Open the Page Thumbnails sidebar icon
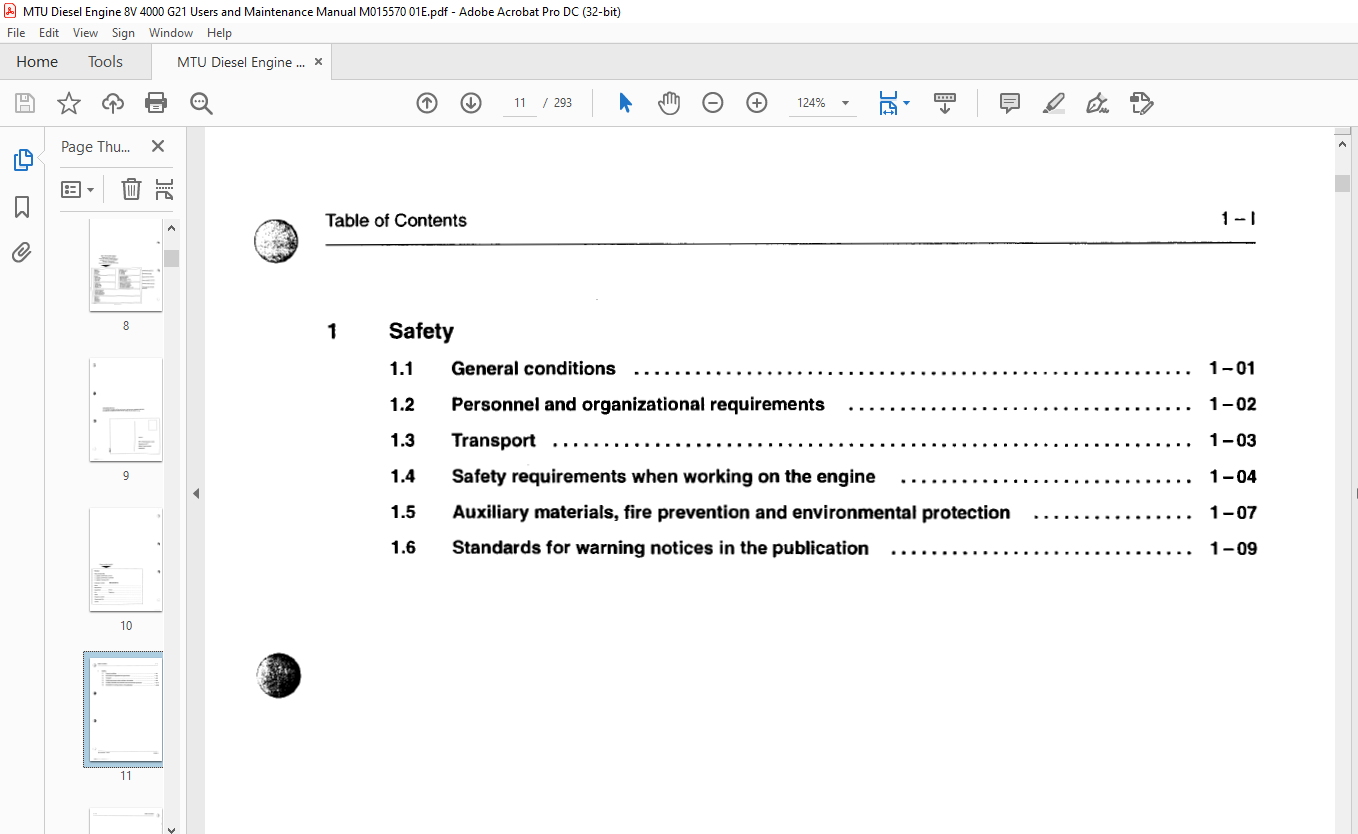Screen dimensions: 1358x834 coord(22,160)
